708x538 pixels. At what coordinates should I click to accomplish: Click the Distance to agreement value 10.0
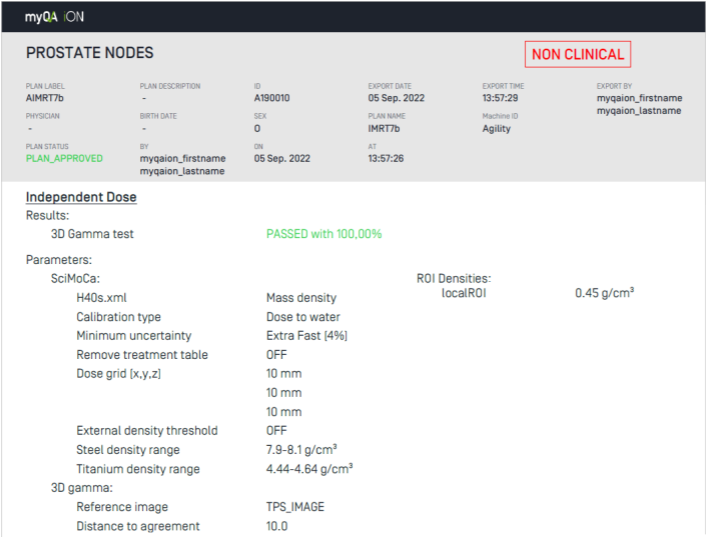pos(277,526)
